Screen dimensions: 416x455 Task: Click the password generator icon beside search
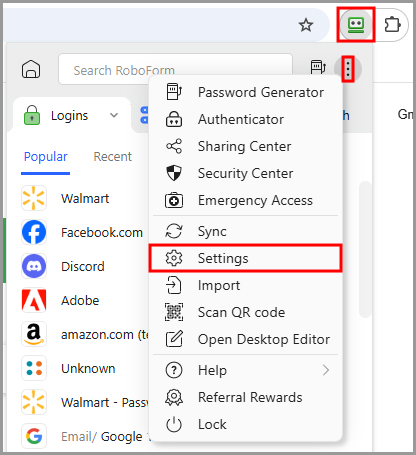click(317, 67)
